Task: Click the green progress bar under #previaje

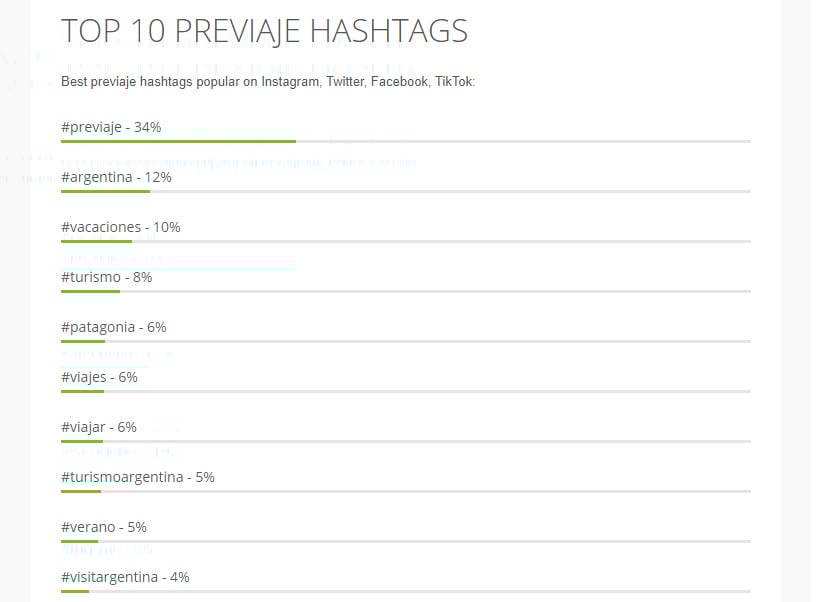Action: 178,141
